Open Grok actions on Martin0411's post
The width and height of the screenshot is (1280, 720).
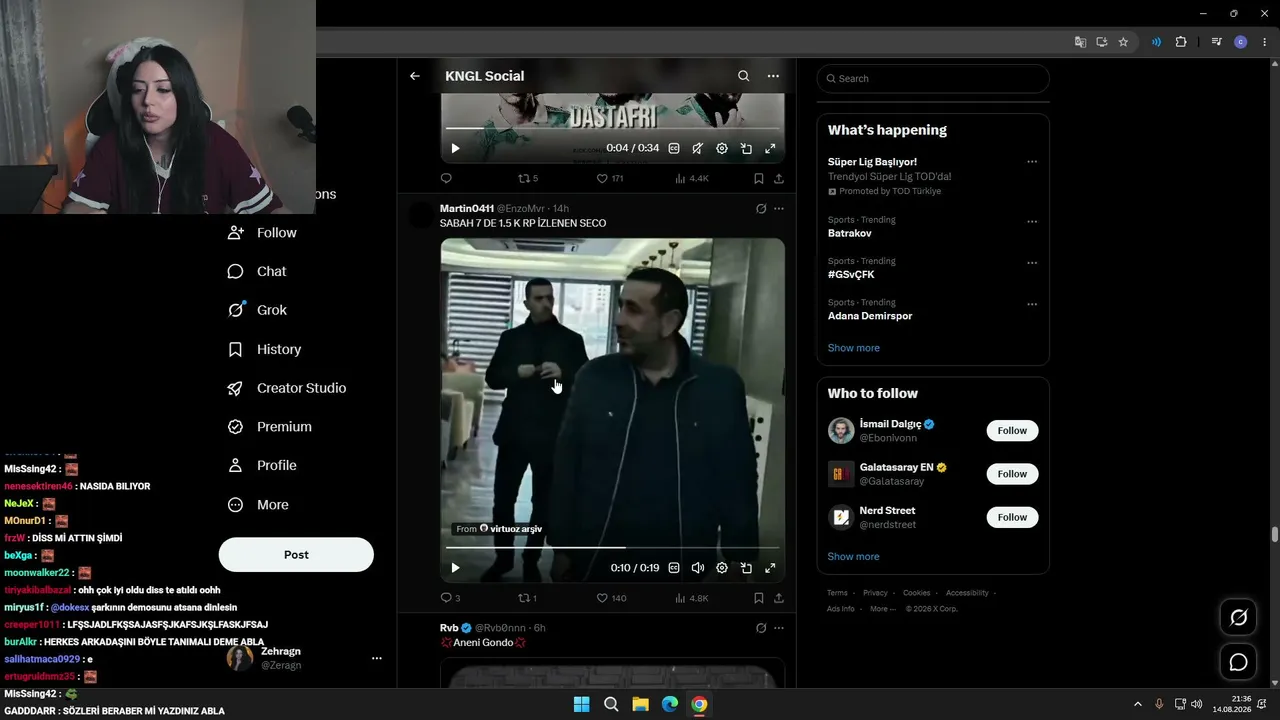[x=761, y=209]
